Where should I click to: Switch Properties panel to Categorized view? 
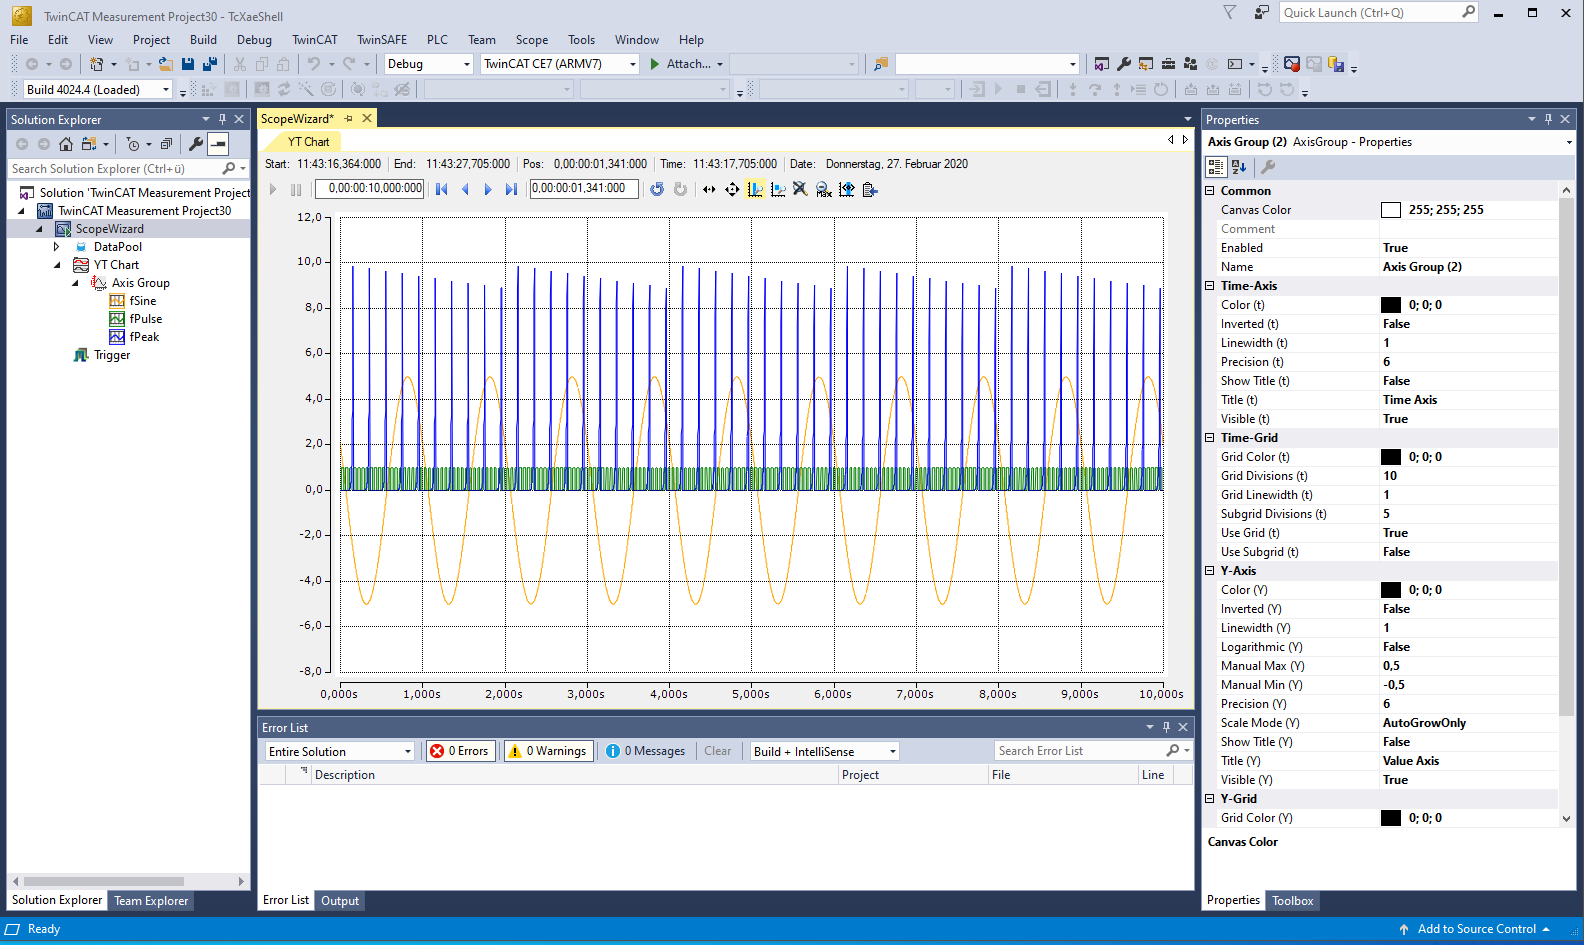[1216, 167]
